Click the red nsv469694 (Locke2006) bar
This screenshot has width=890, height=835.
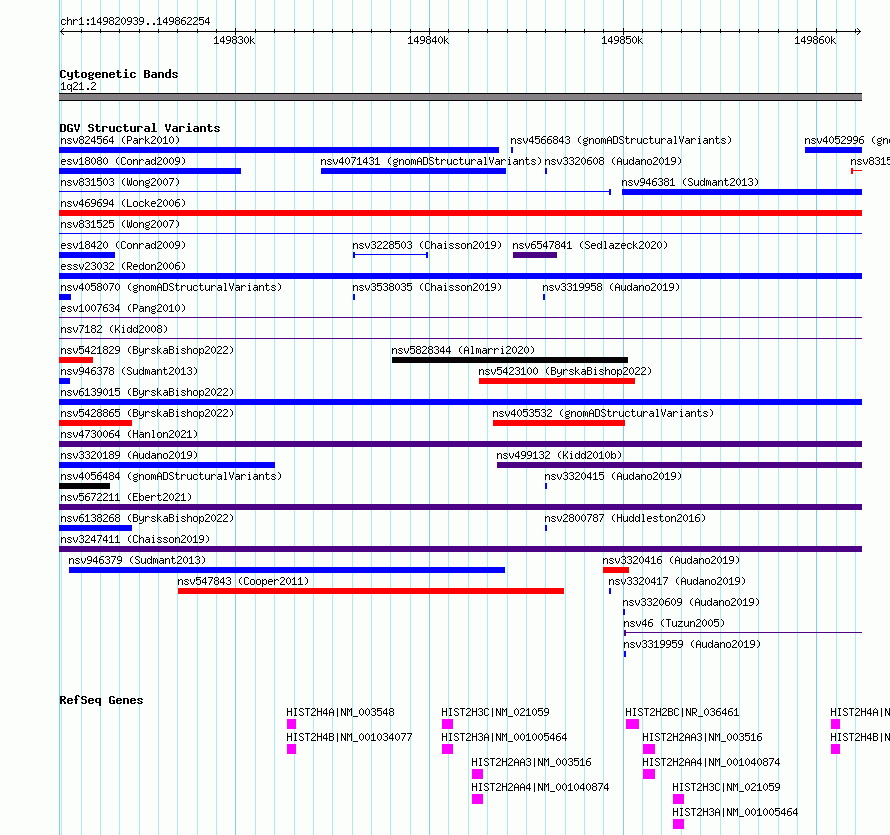click(x=460, y=213)
